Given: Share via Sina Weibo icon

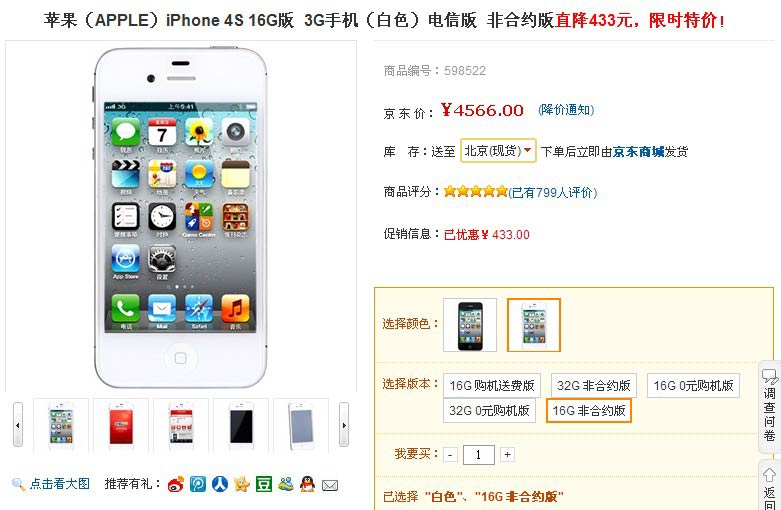Looking at the screenshot, I should tap(176, 484).
